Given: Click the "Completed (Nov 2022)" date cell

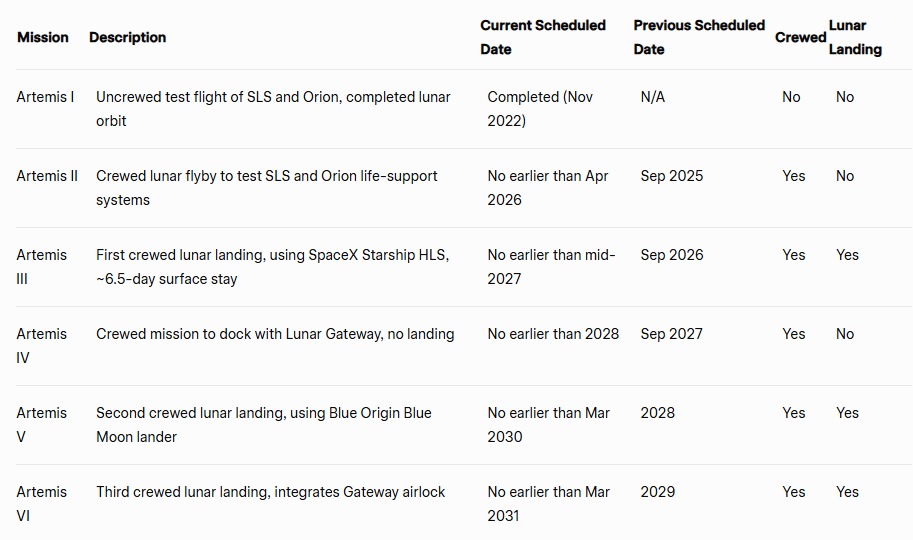Looking at the screenshot, I should pyautogui.click(x=540, y=109).
